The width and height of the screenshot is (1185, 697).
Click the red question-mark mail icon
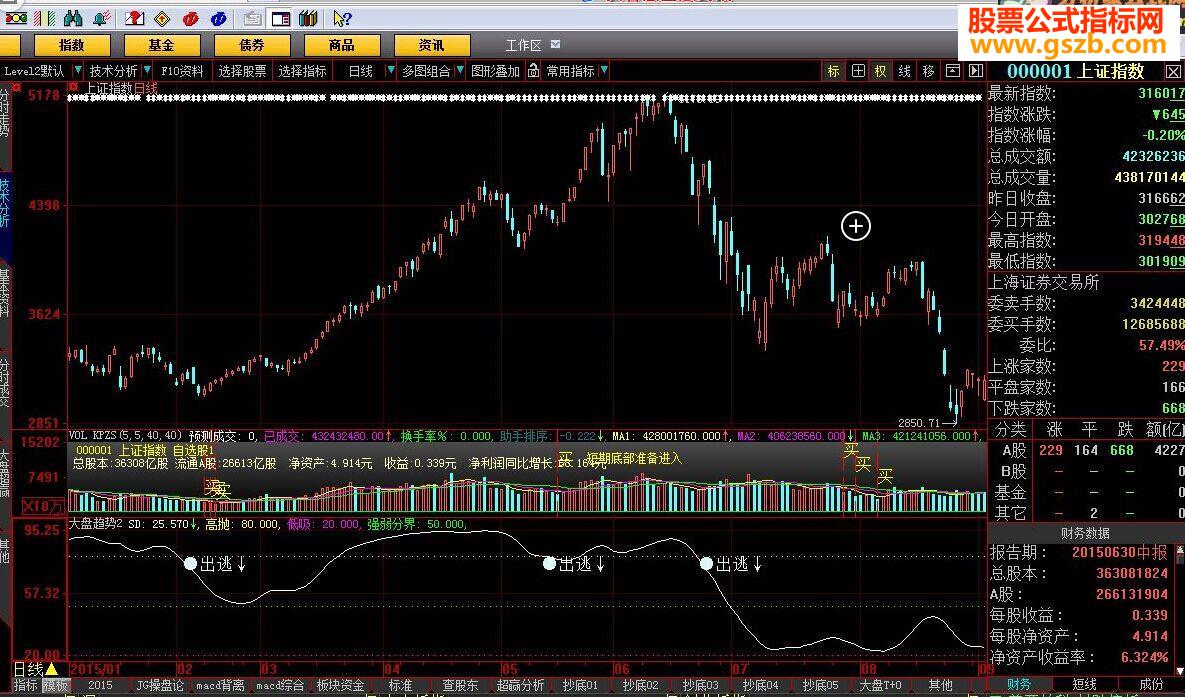(134, 17)
